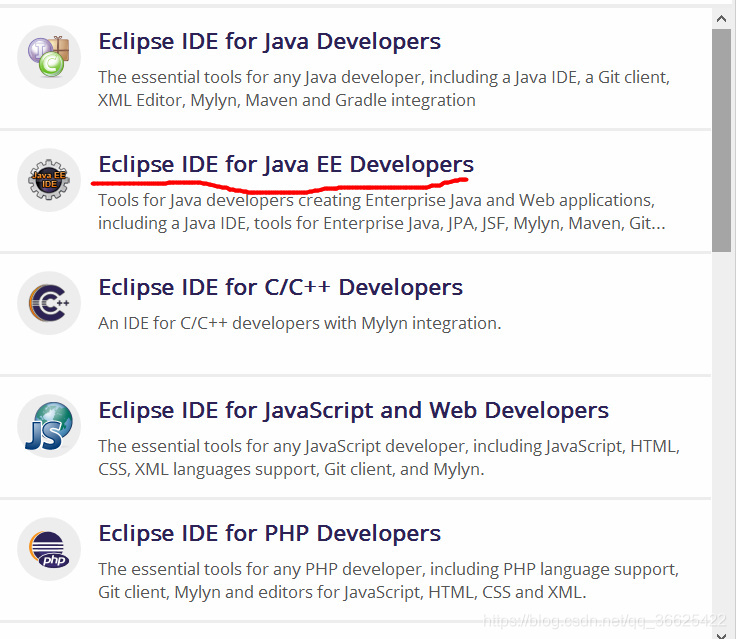Image resolution: width=736 pixels, height=639 pixels.
Task: Click the PHP Eclipse icon
Action: 49,549
